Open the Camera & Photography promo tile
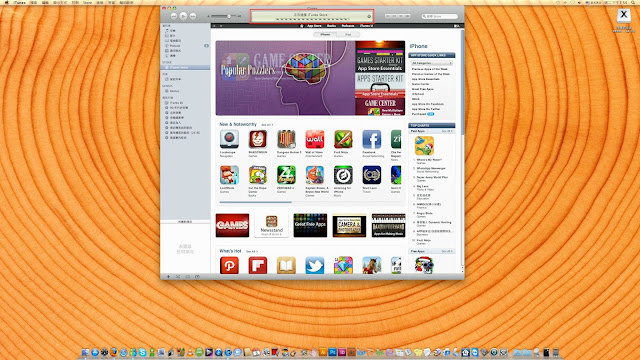Screen dimensions: 640x360 pos(349,225)
